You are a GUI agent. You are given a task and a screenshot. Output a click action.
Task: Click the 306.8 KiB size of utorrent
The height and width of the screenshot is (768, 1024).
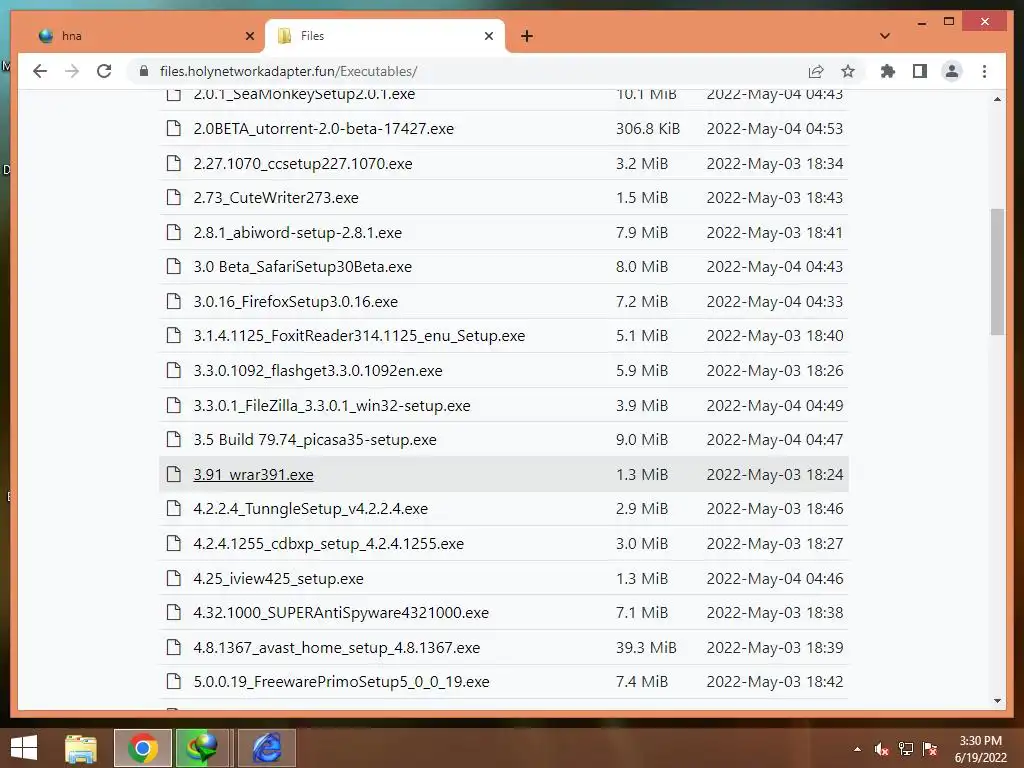648,129
